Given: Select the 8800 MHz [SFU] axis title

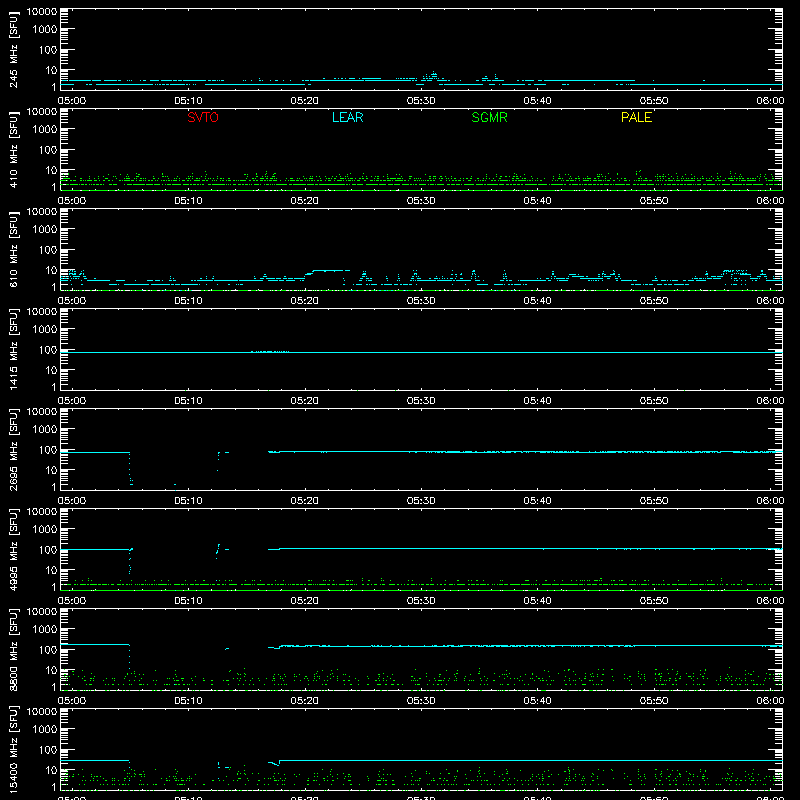Looking at the screenshot, I should point(14,650).
